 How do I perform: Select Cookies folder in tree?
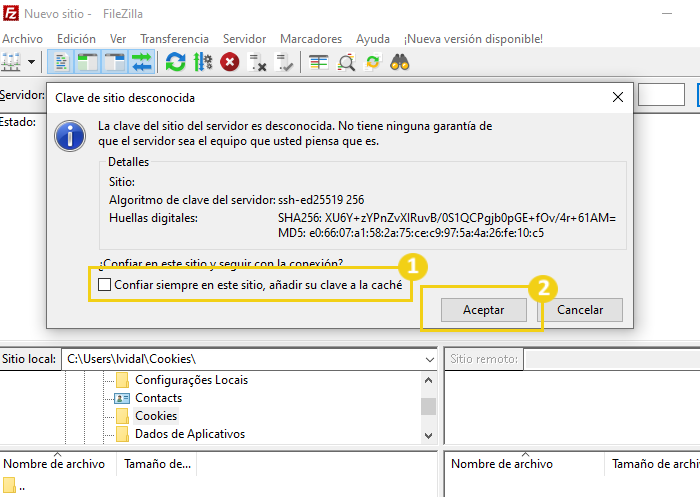(x=156, y=416)
